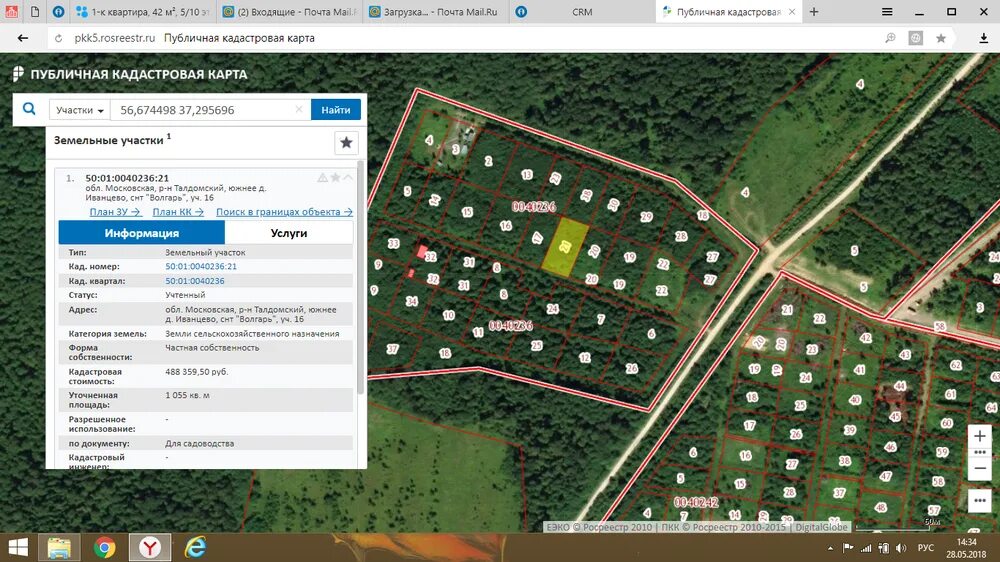
Task: Click the Учтенный status value
Action: pyautogui.click(x=185, y=295)
